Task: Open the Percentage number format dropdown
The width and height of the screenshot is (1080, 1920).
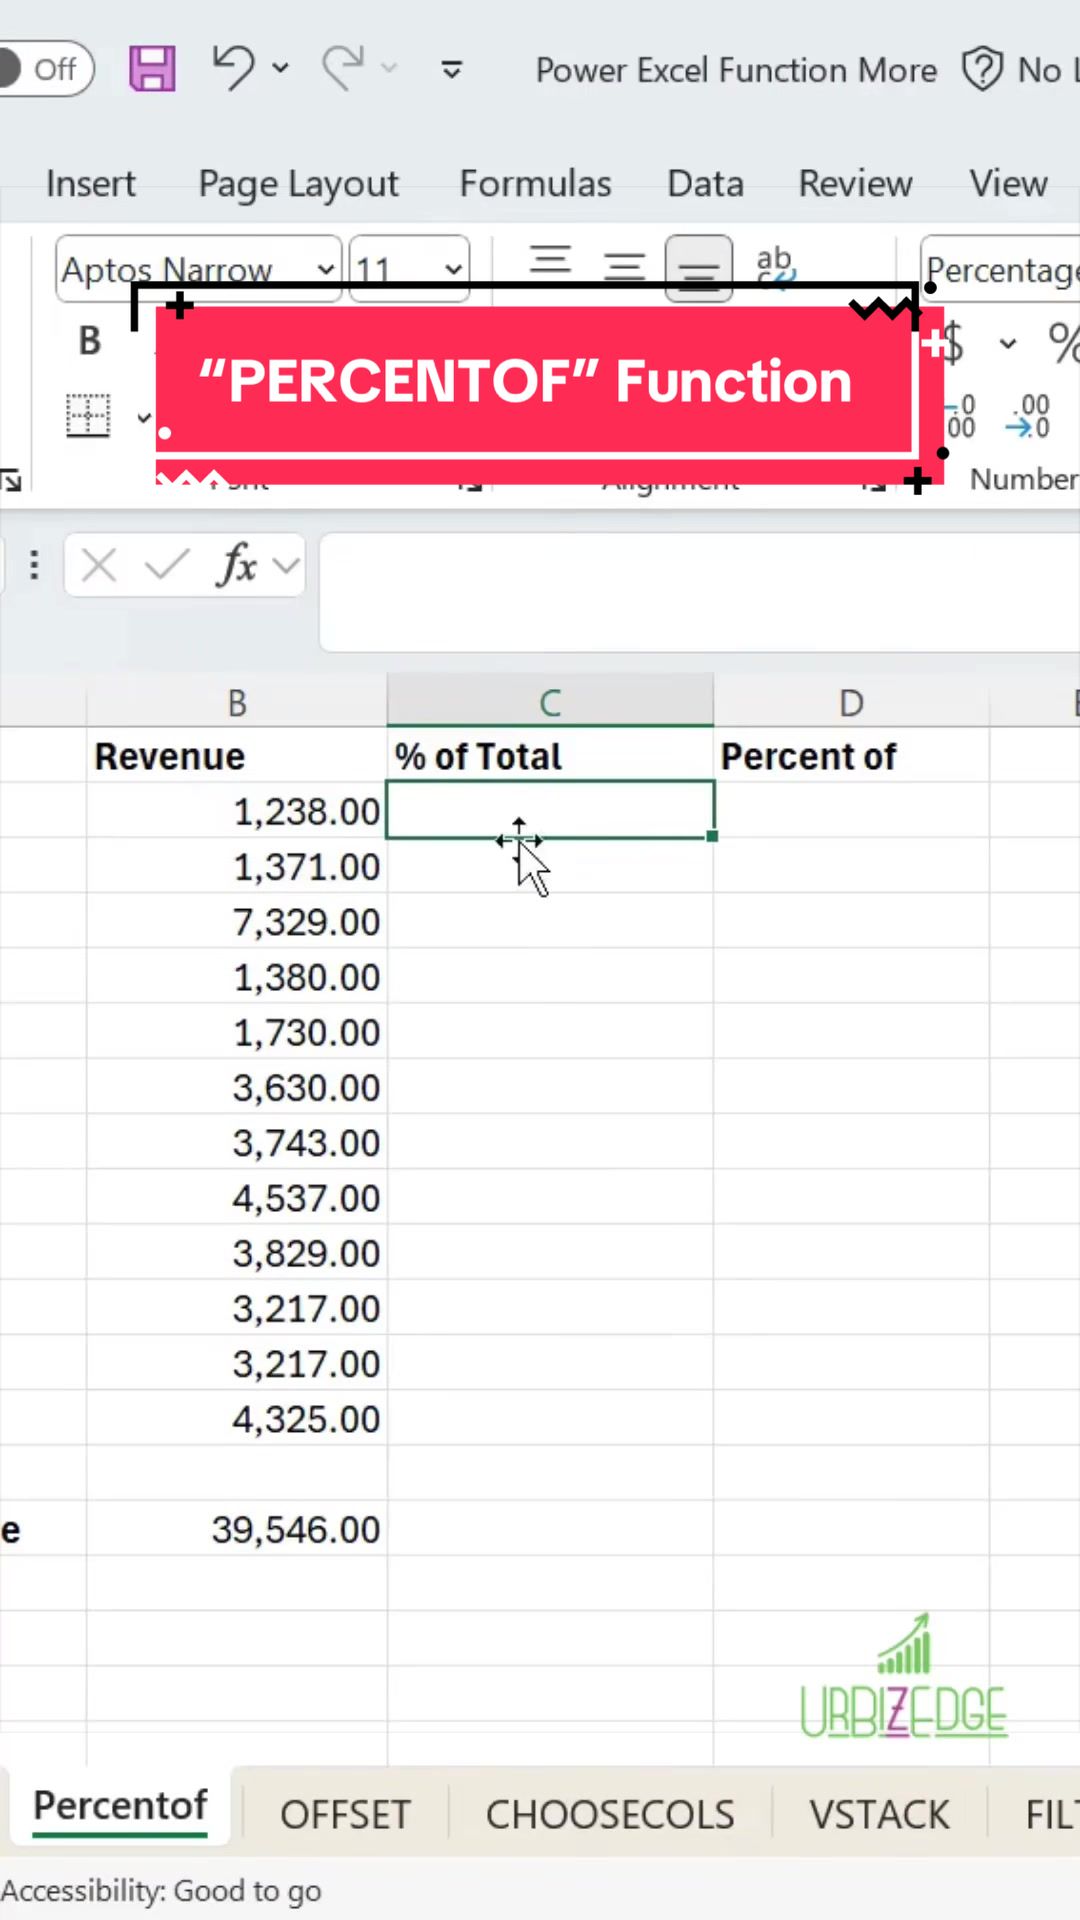Action: point(1000,268)
